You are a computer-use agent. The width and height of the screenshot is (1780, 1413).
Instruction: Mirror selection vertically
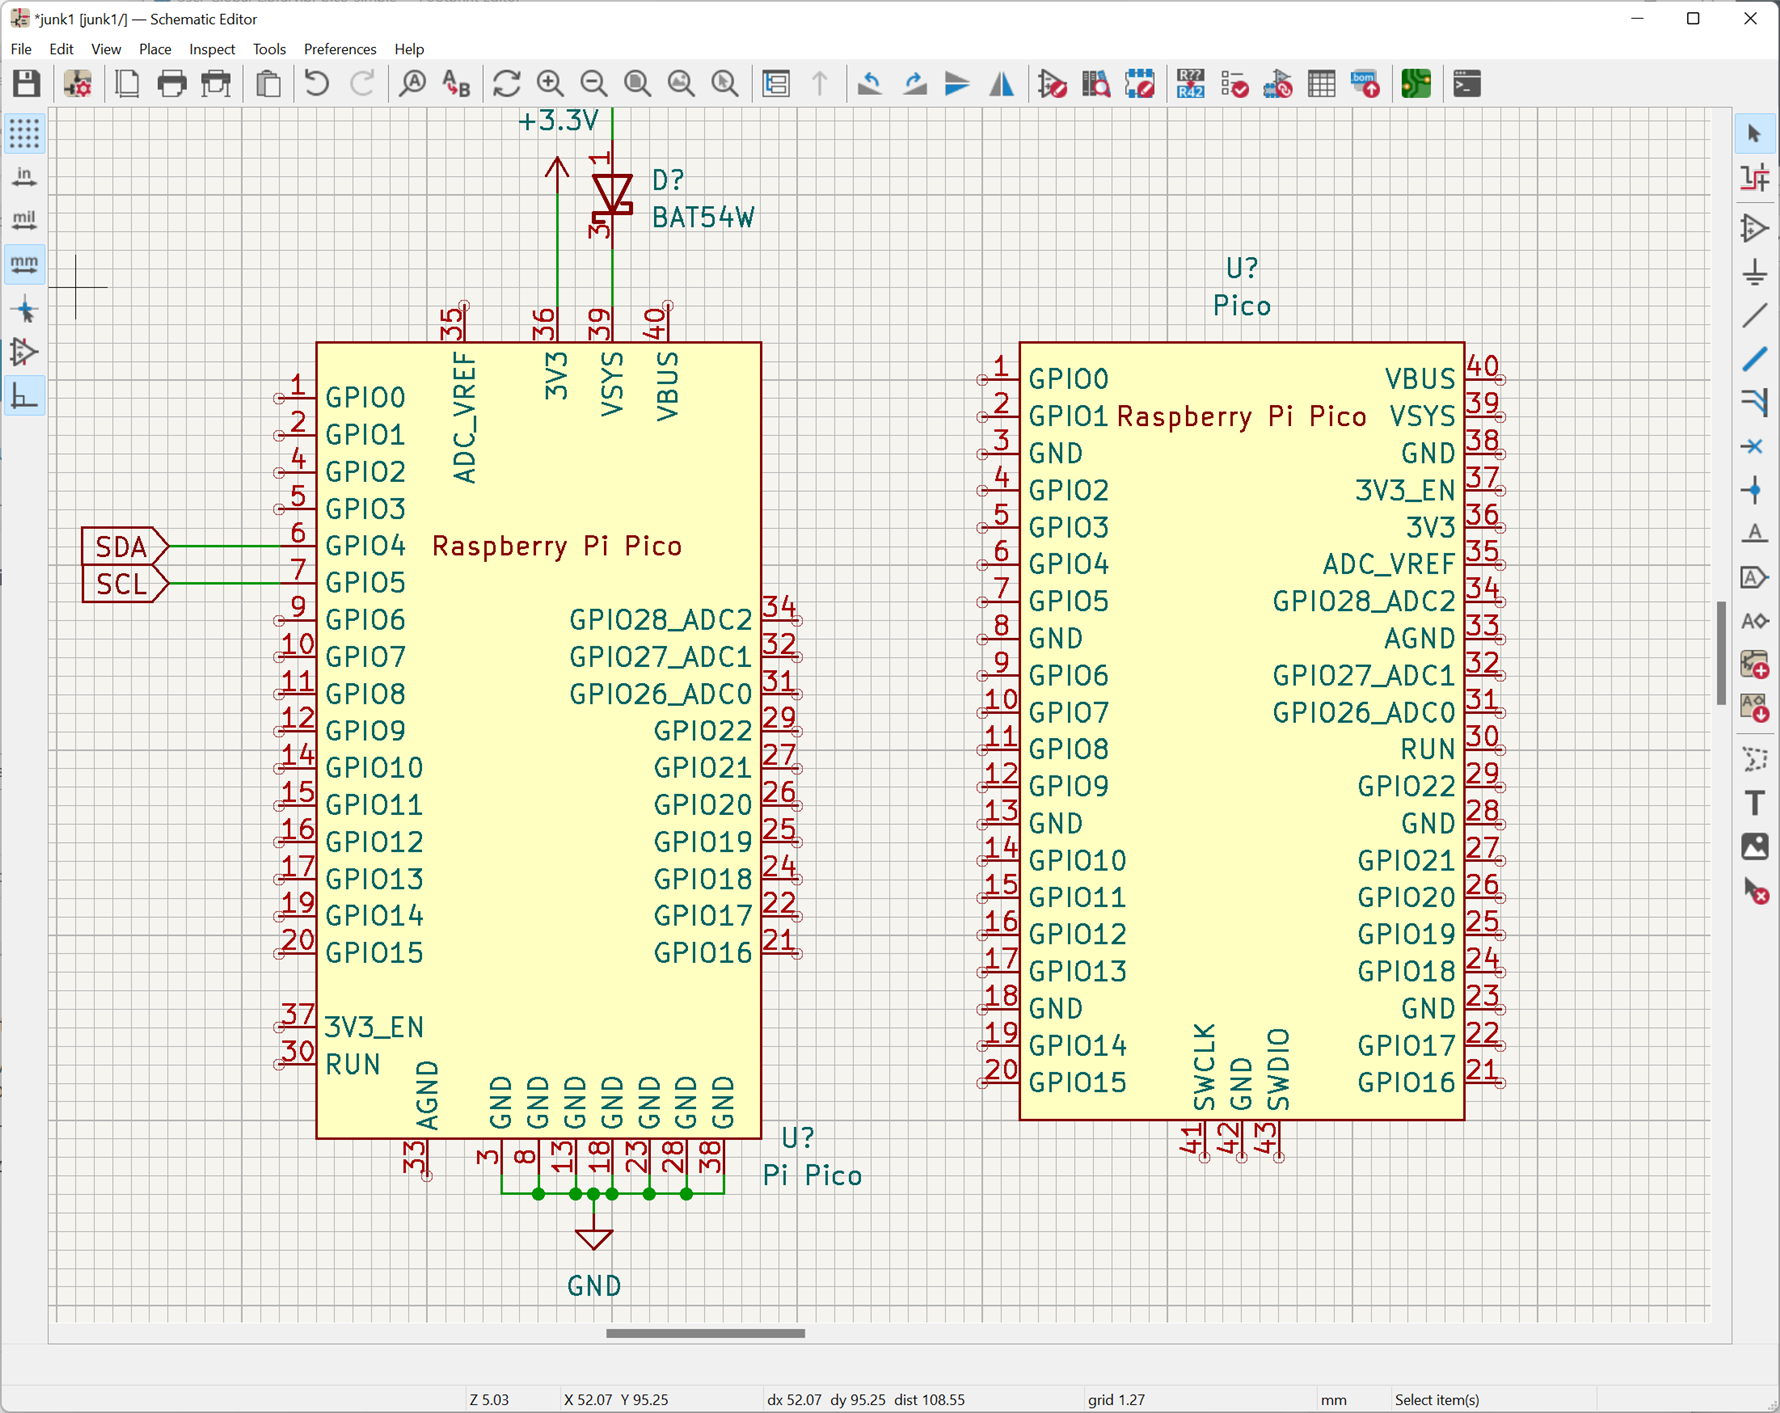tap(958, 84)
